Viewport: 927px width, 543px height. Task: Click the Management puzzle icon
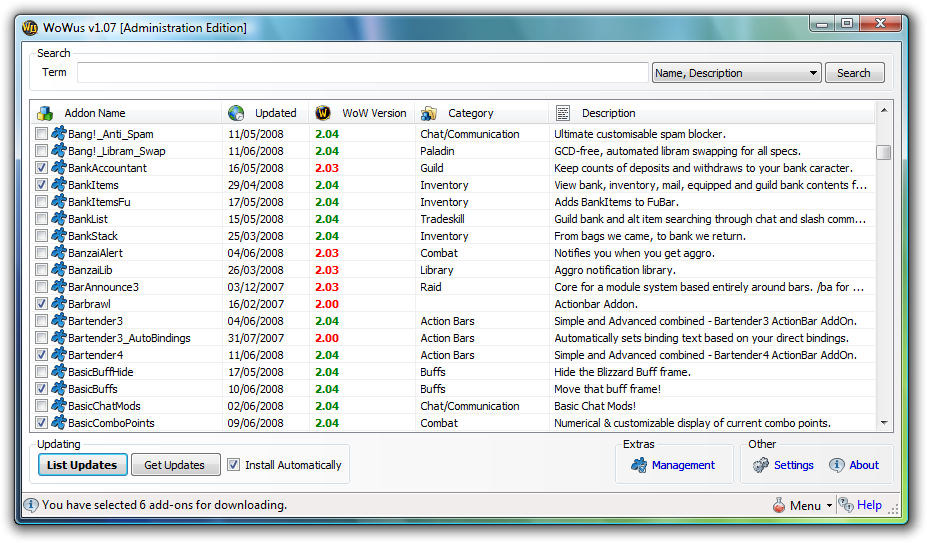pyautogui.click(x=638, y=465)
